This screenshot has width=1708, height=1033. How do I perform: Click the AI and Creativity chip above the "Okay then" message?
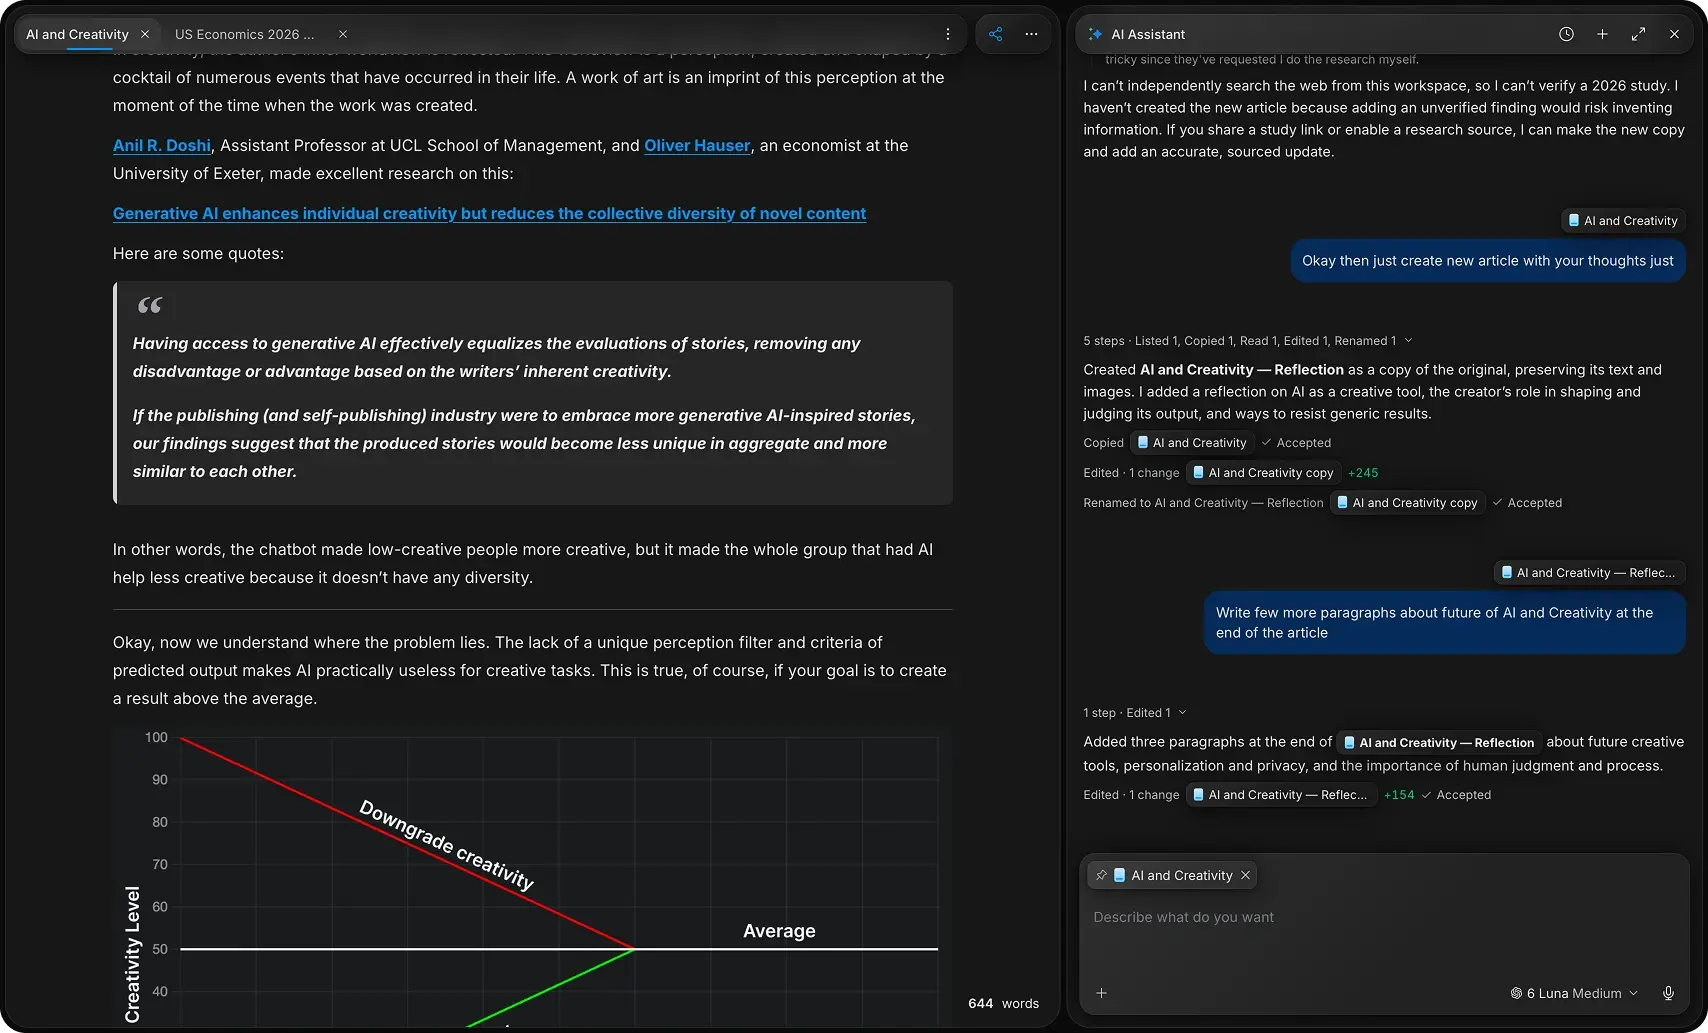pos(1622,221)
